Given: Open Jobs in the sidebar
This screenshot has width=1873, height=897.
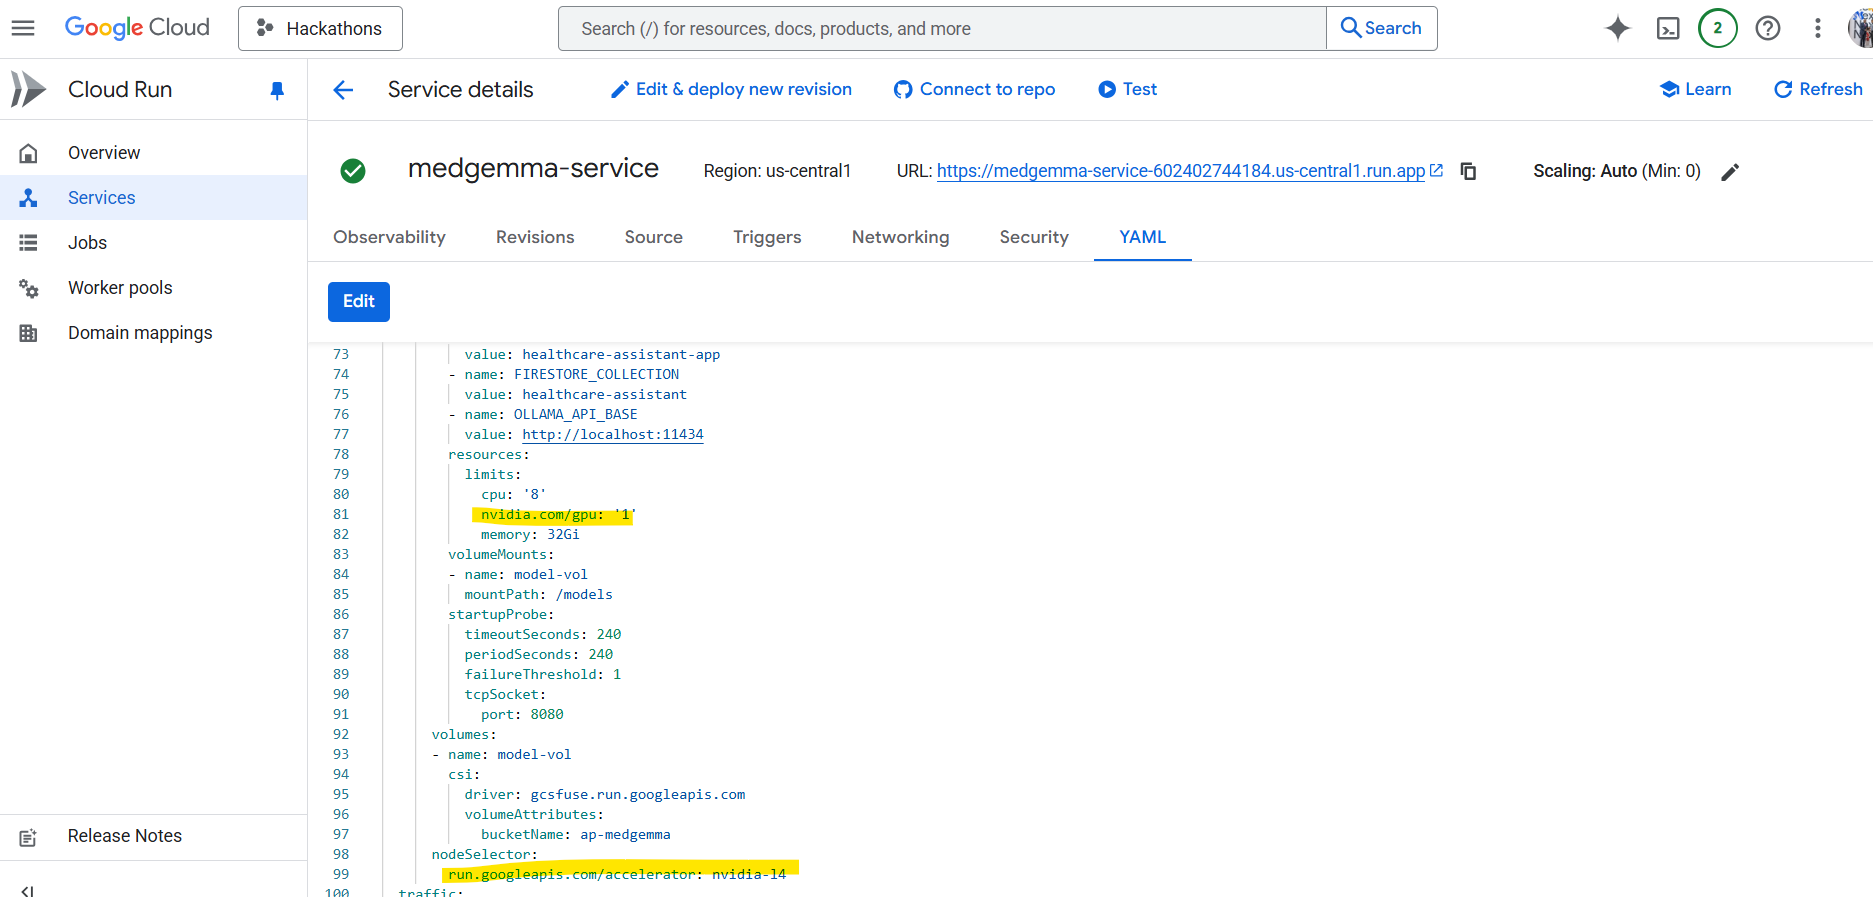Looking at the screenshot, I should coord(153,243).
